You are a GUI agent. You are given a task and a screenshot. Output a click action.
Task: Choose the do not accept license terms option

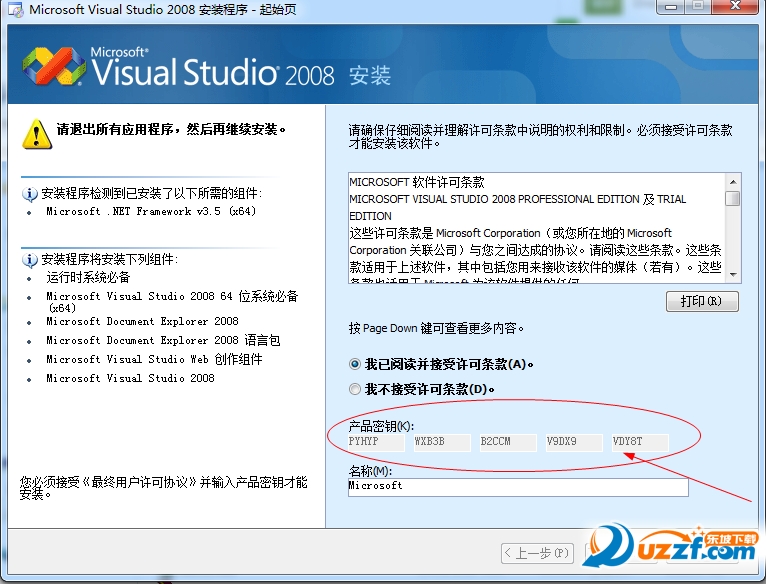point(355,389)
